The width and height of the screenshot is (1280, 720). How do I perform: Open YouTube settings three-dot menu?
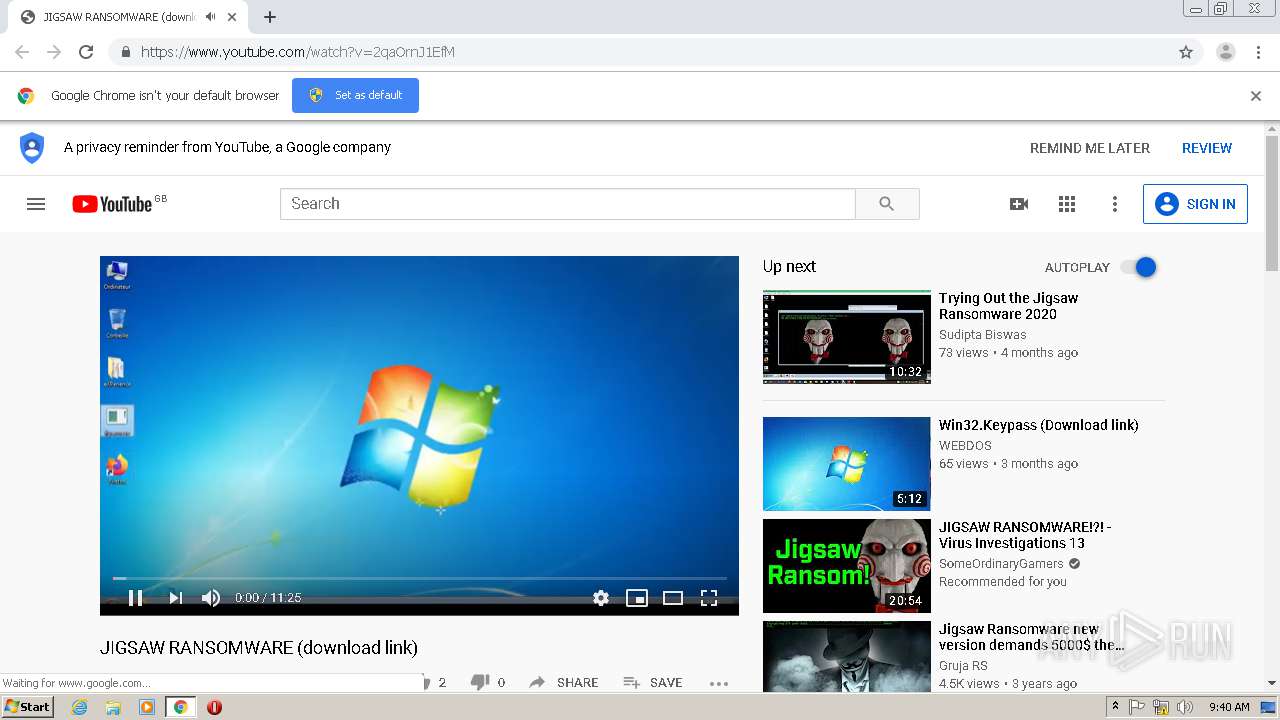1115,204
